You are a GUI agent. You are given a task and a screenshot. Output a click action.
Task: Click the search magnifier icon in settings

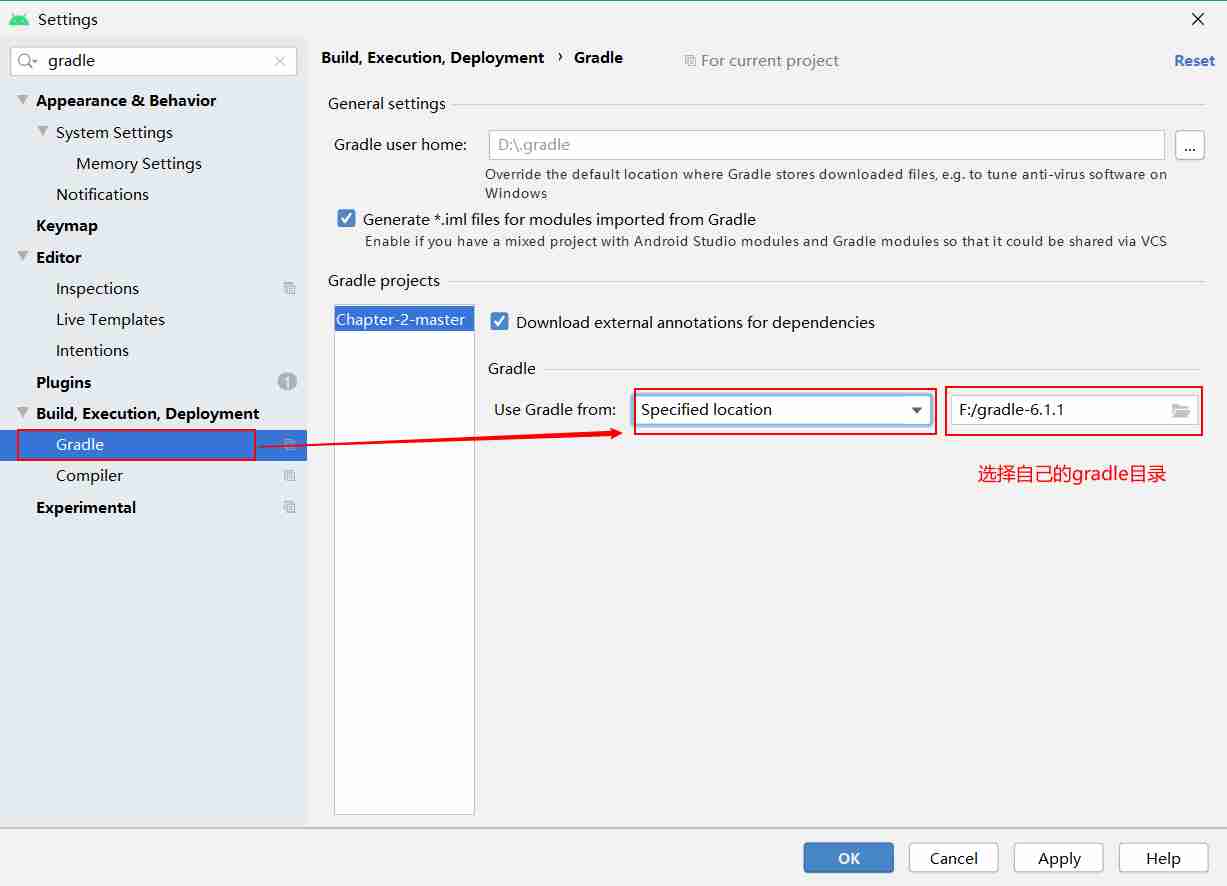[27, 61]
